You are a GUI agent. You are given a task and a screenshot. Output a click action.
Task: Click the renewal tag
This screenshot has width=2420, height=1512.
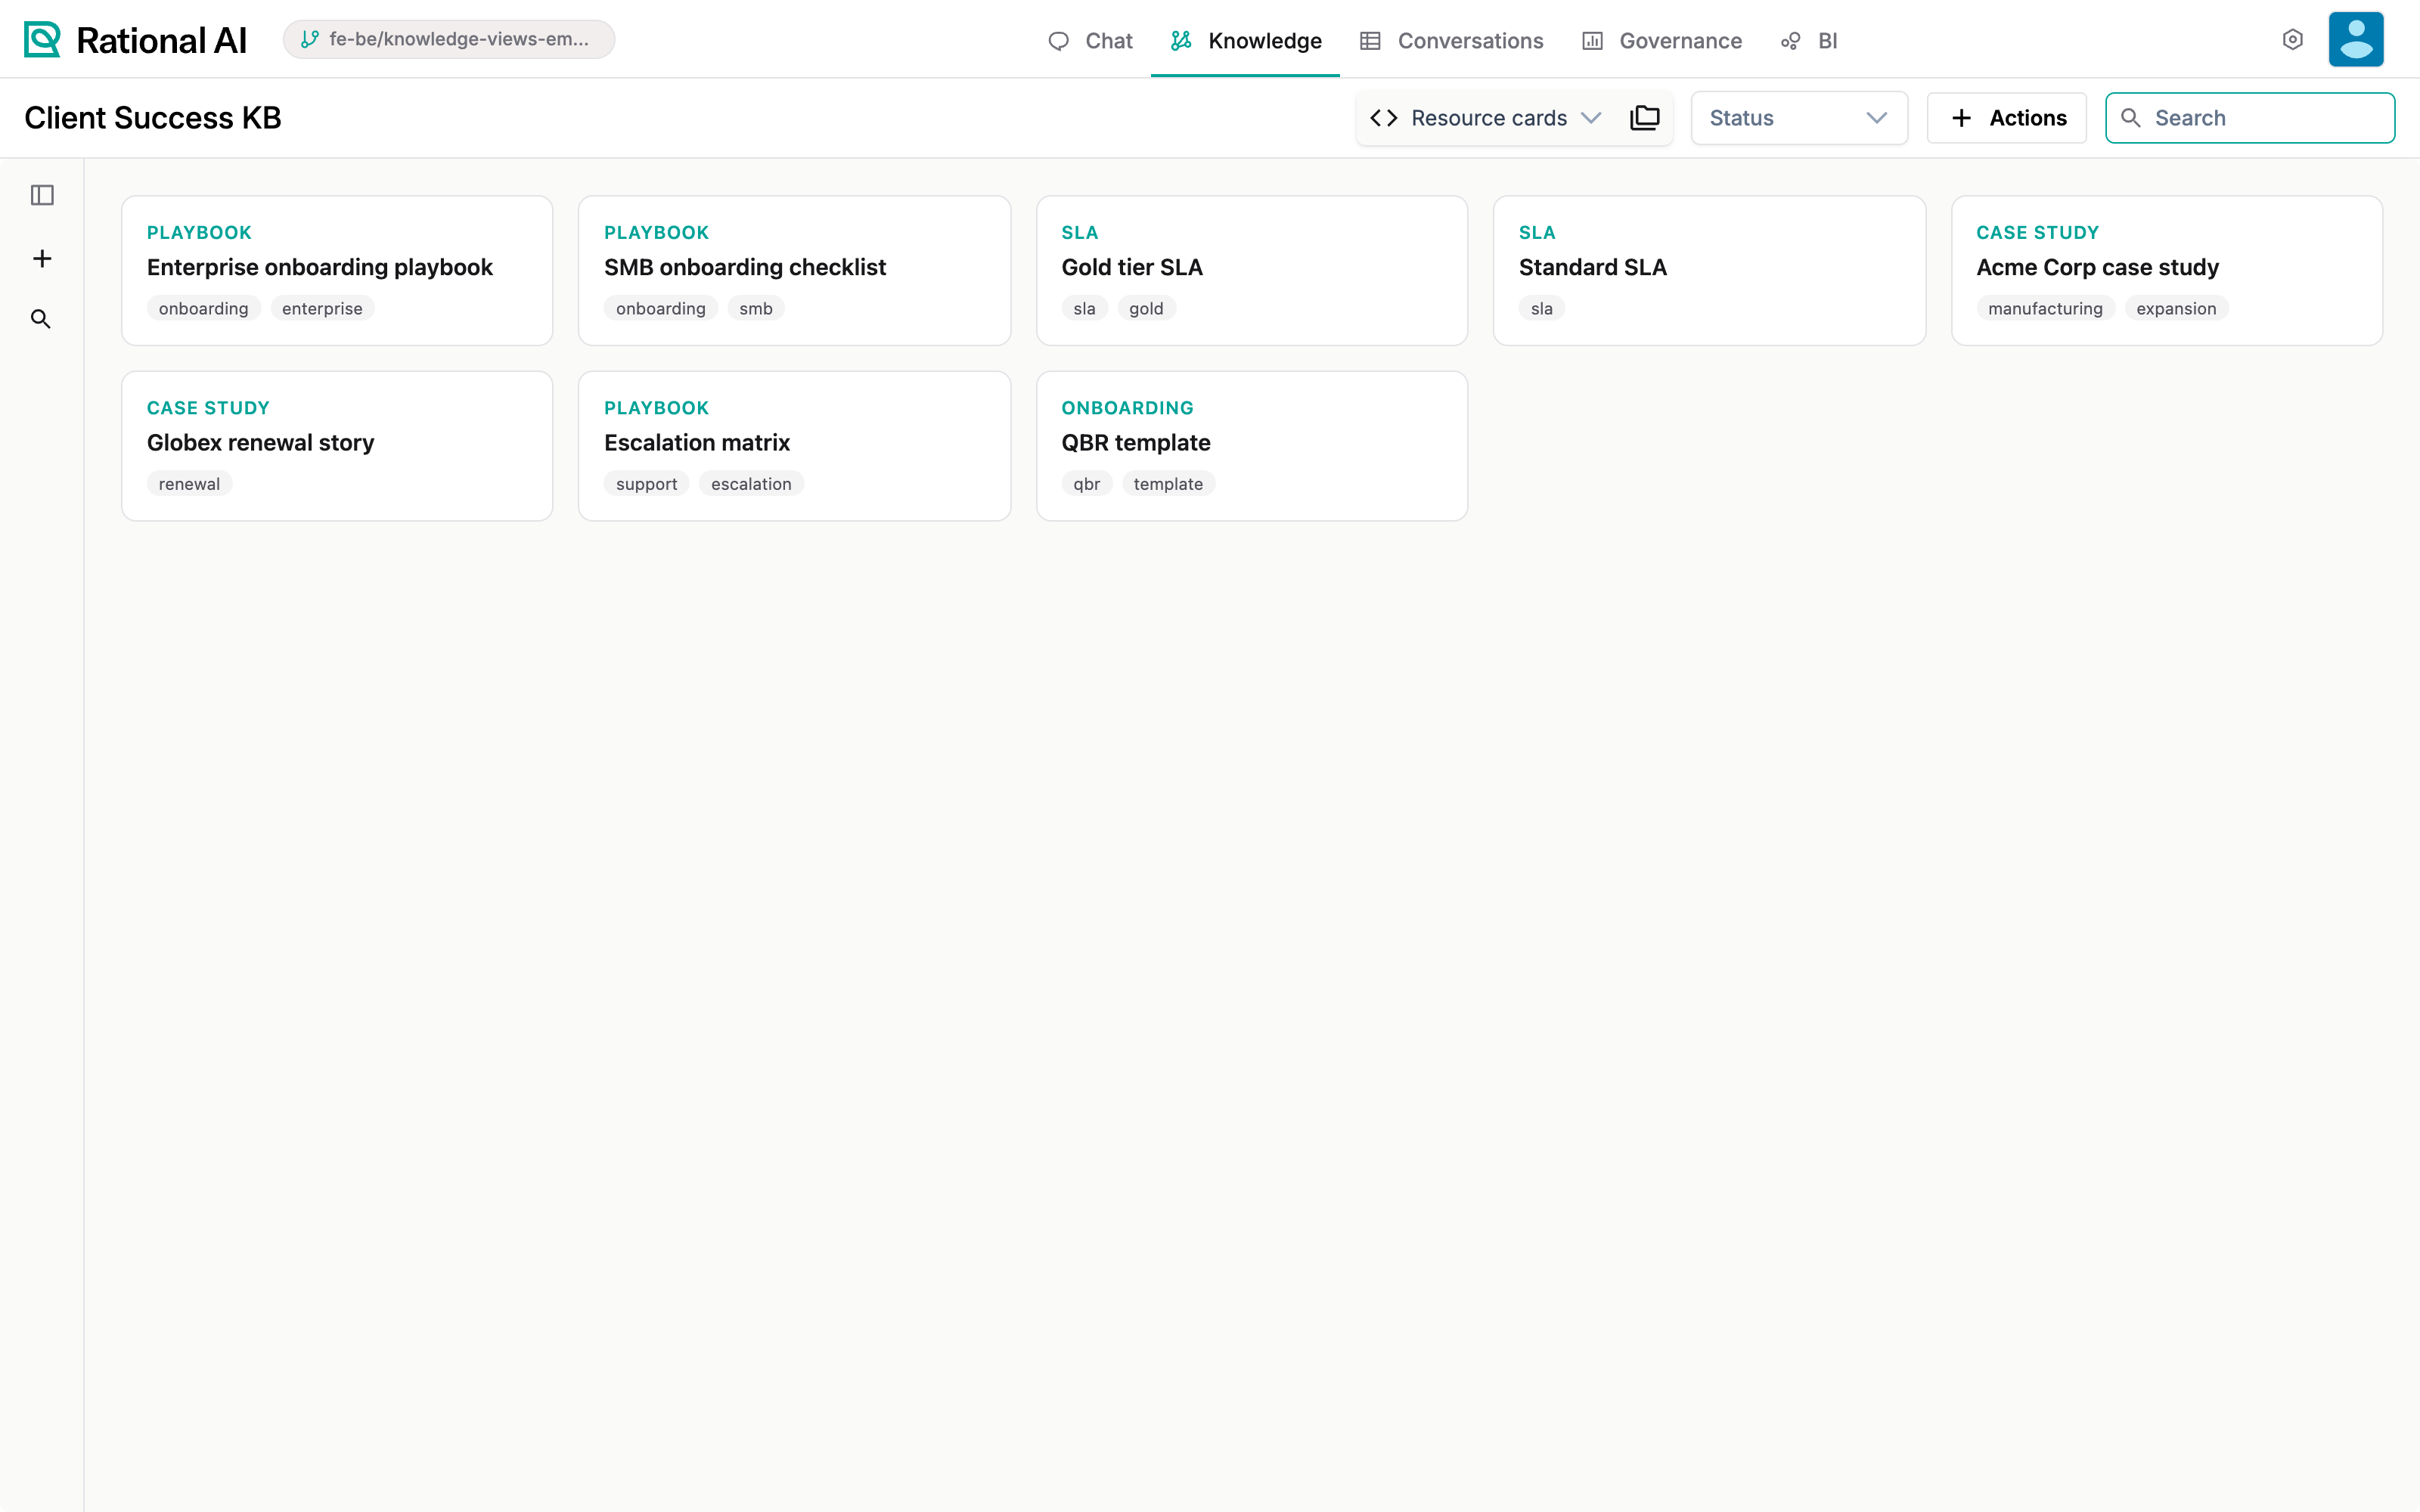189,484
